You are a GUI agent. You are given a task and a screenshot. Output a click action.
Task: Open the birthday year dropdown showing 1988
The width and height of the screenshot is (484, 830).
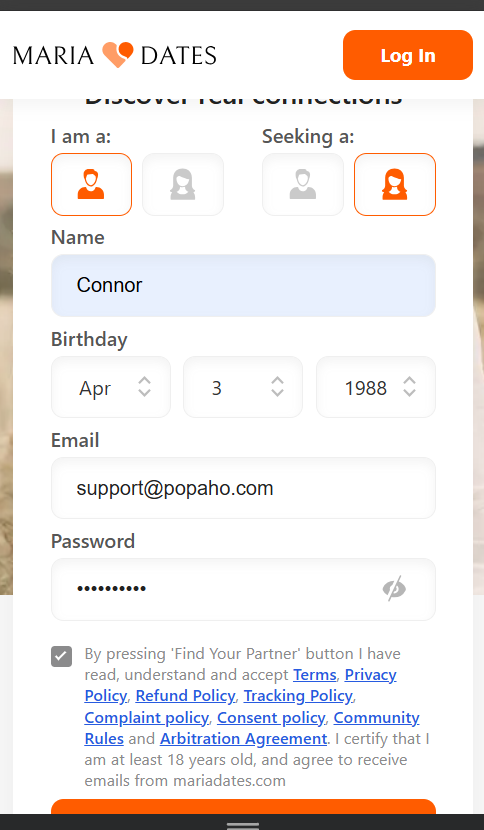tap(375, 387)
